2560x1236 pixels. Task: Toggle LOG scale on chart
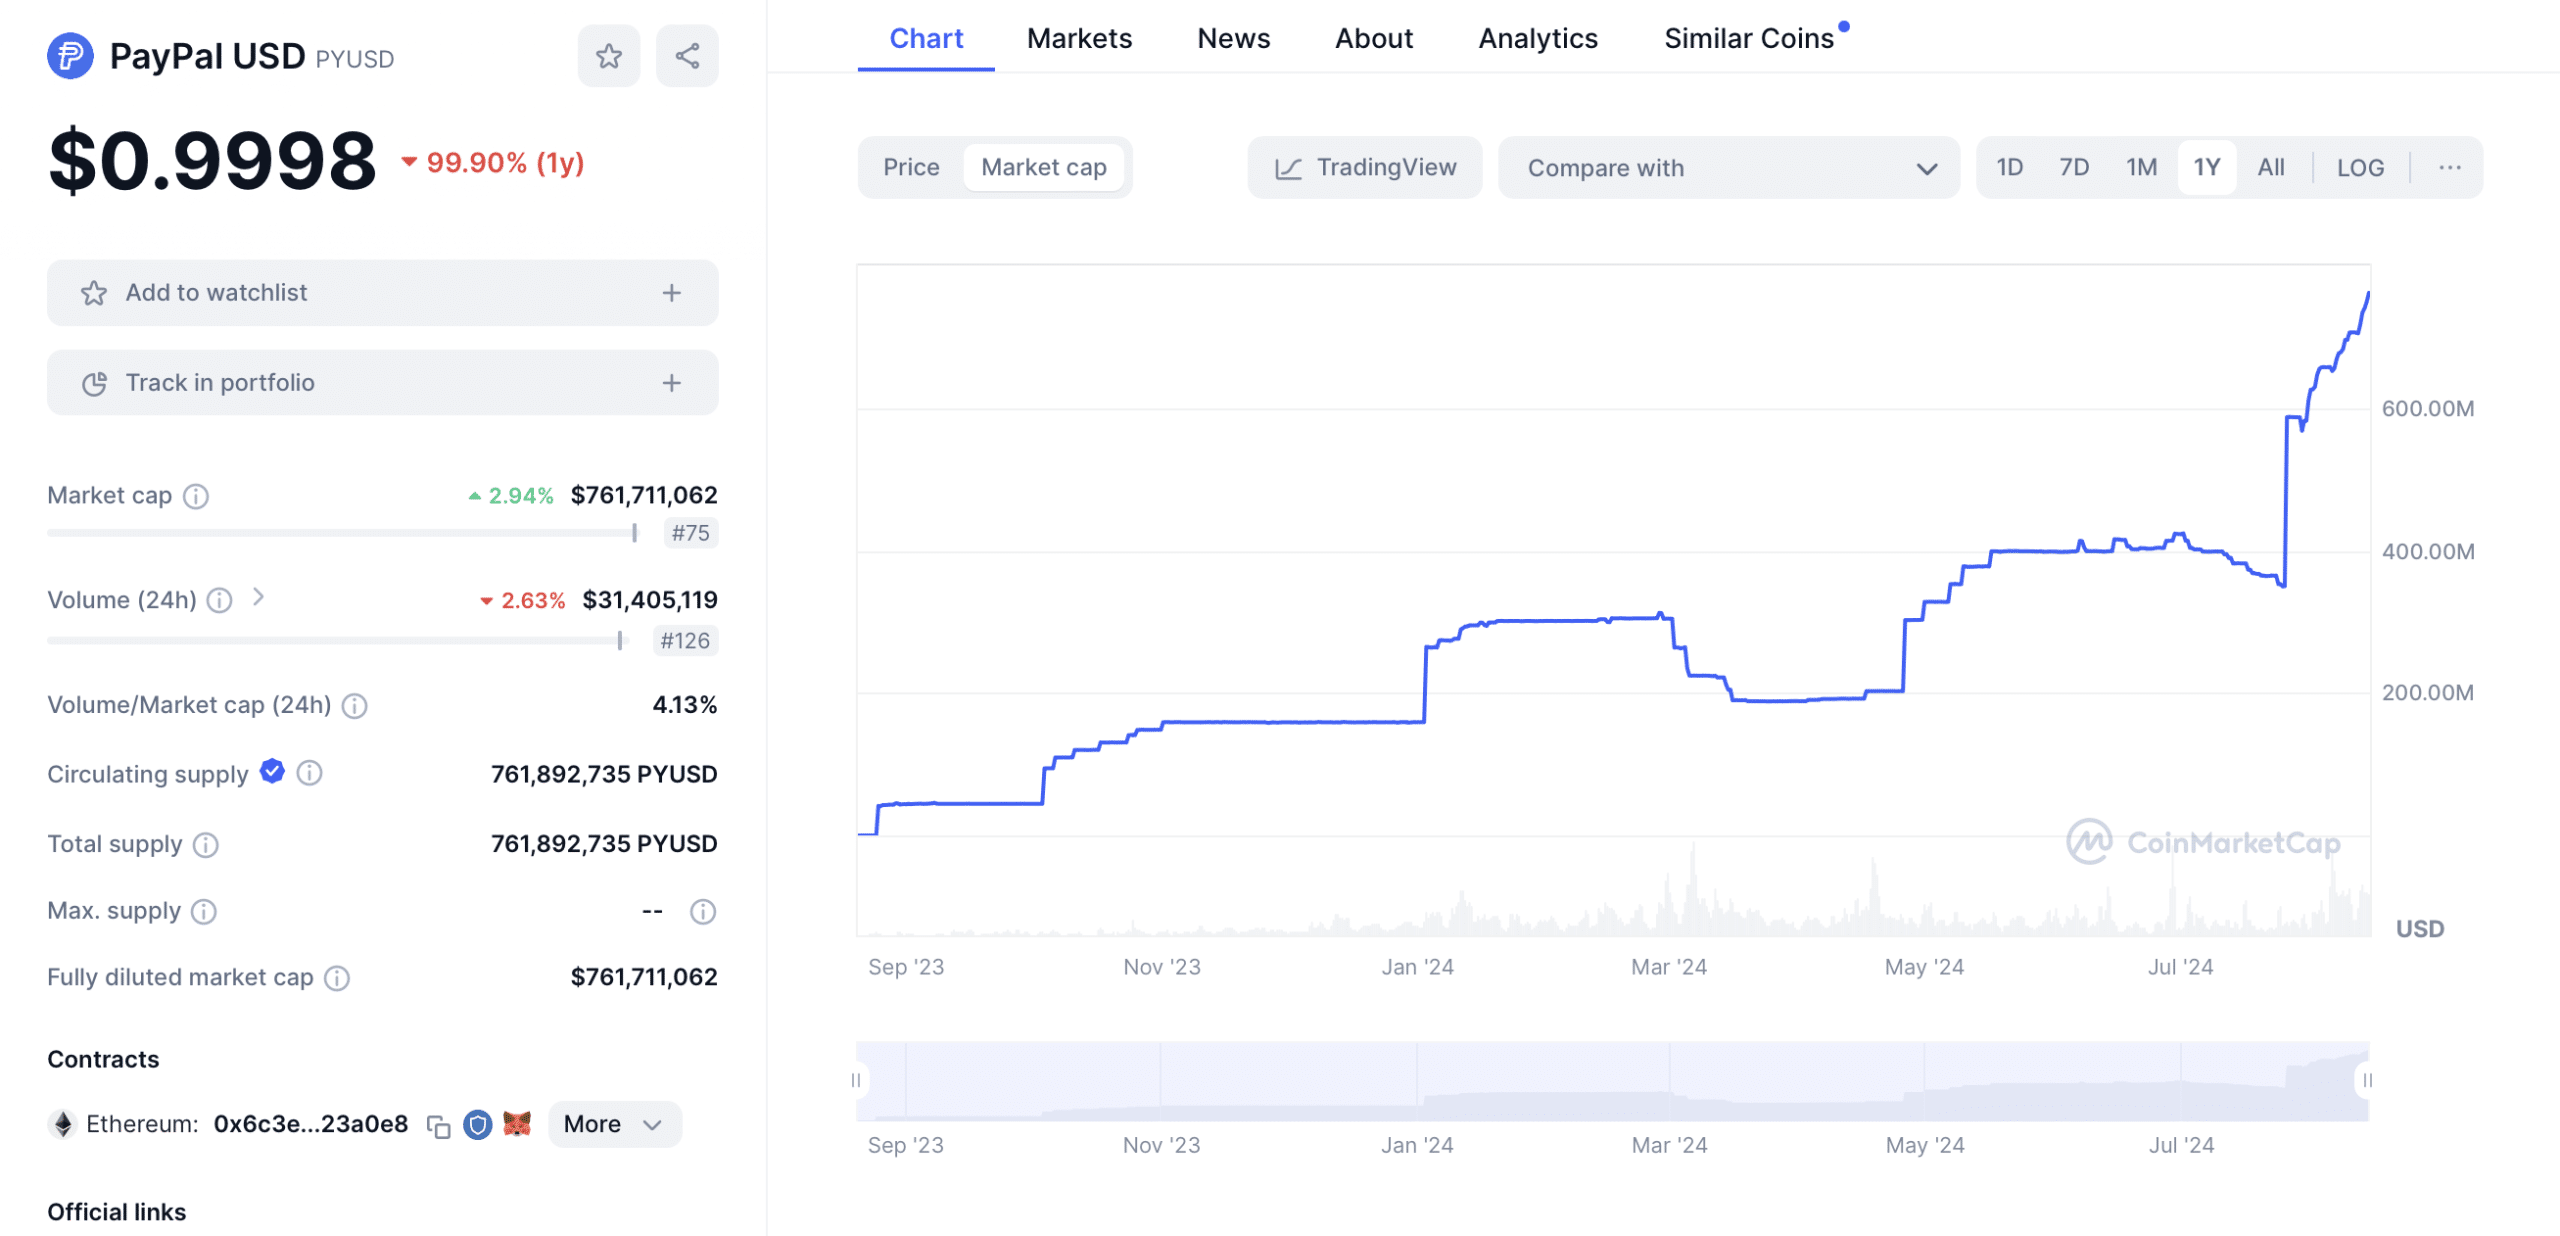pyautogui.click(x=2360, y=167)
